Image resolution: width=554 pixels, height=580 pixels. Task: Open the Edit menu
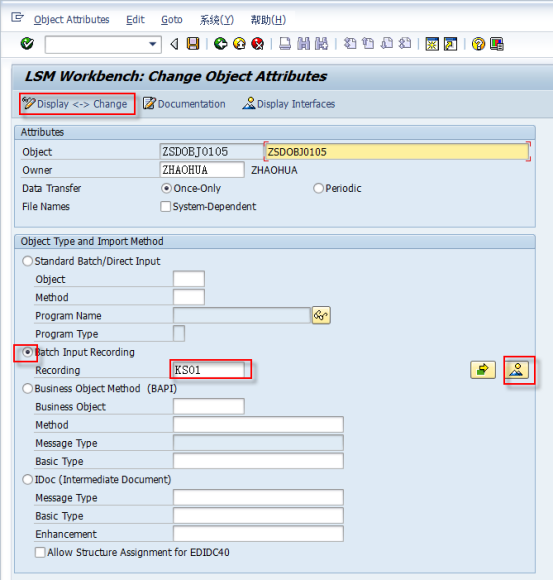click(x=135, y=20)
